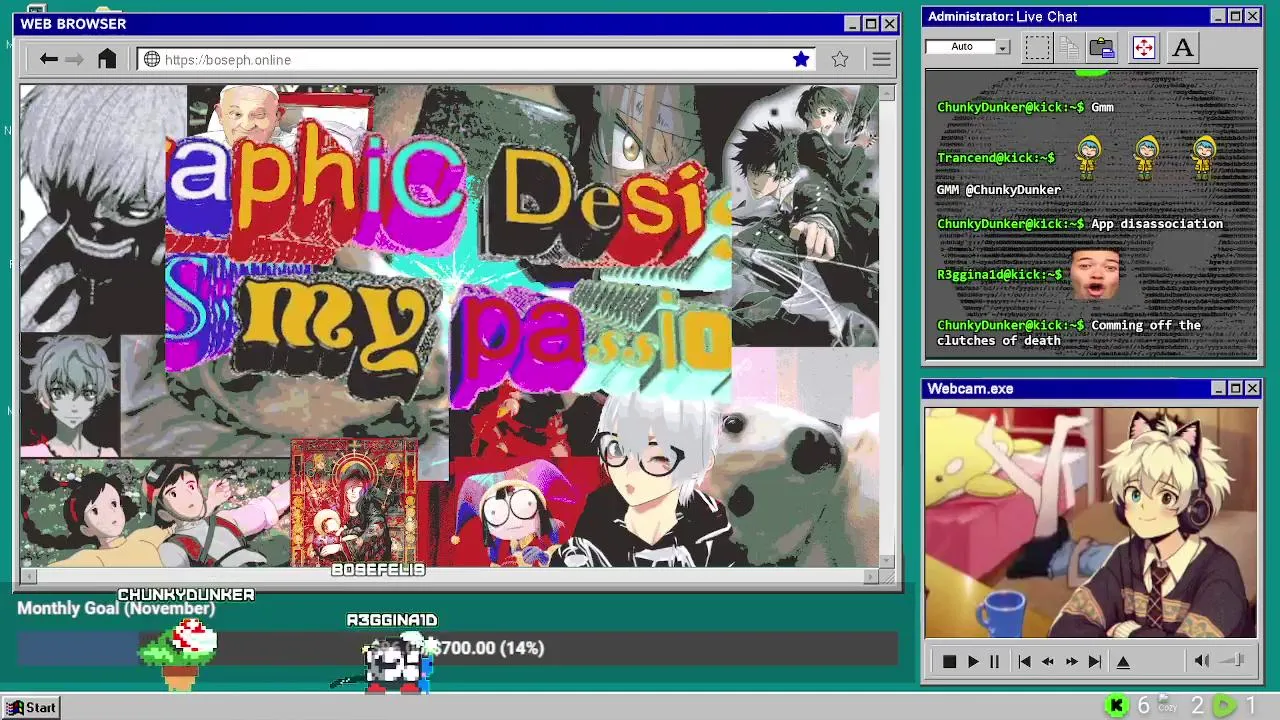
Task: Stop playback in Webcam.exe
Action: [x=950, y=661]
